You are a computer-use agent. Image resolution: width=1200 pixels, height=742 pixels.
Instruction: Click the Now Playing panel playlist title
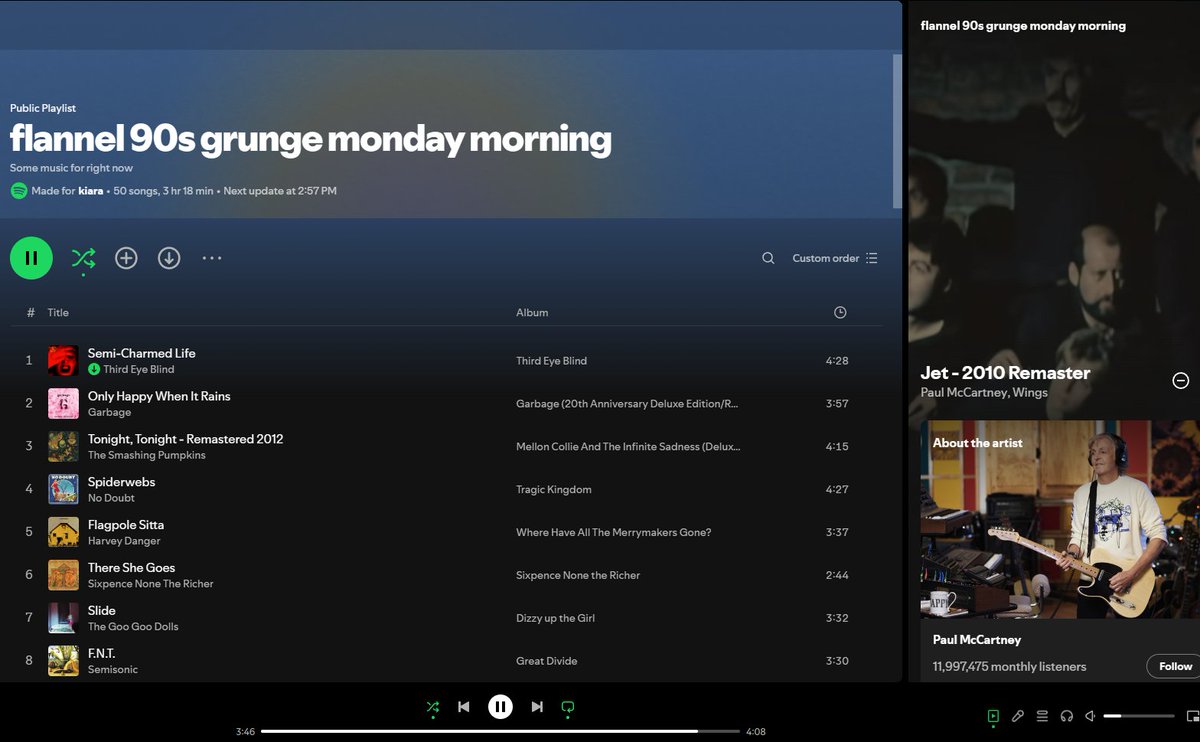(x=1023, y=26)
